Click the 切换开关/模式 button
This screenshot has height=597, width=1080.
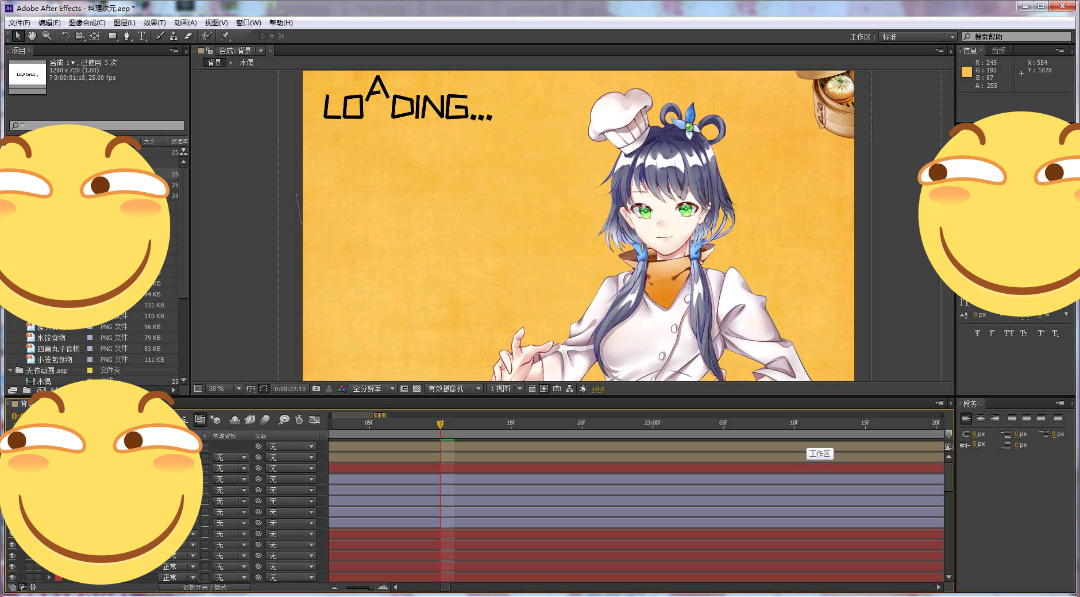(205, 587)
